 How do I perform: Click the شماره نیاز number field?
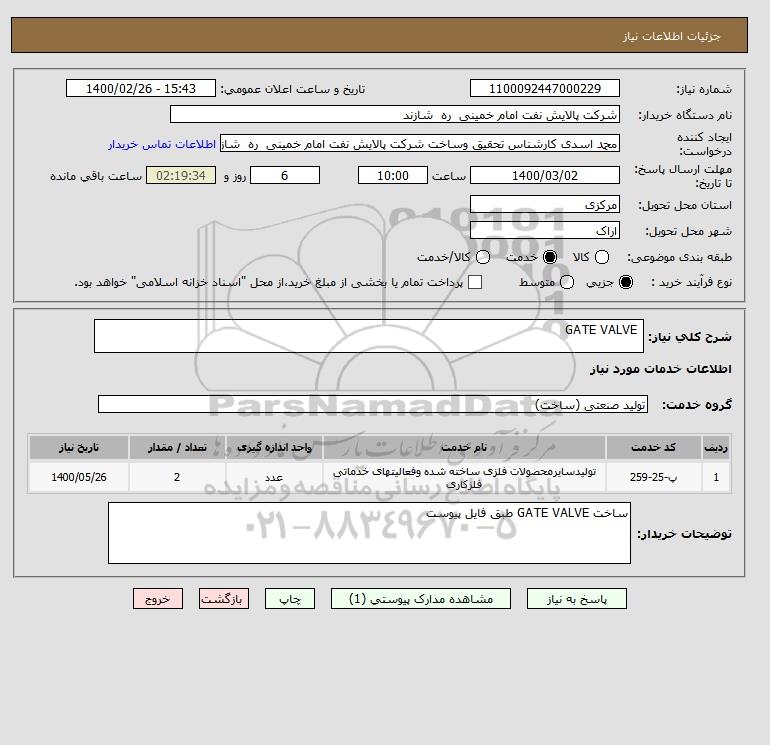(545, 88)
